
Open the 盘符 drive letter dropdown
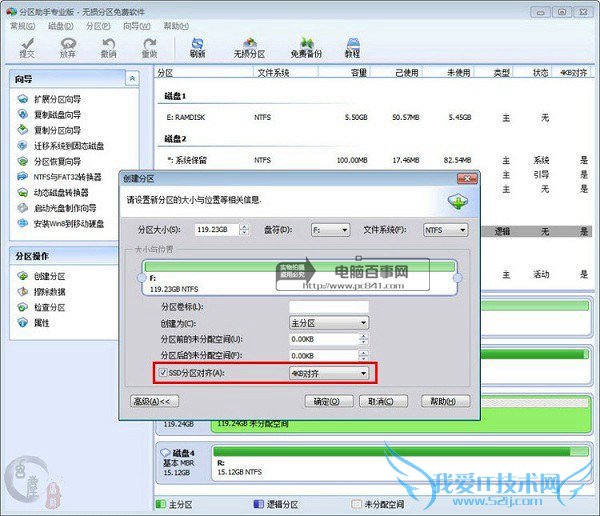[x=331, y=230]
